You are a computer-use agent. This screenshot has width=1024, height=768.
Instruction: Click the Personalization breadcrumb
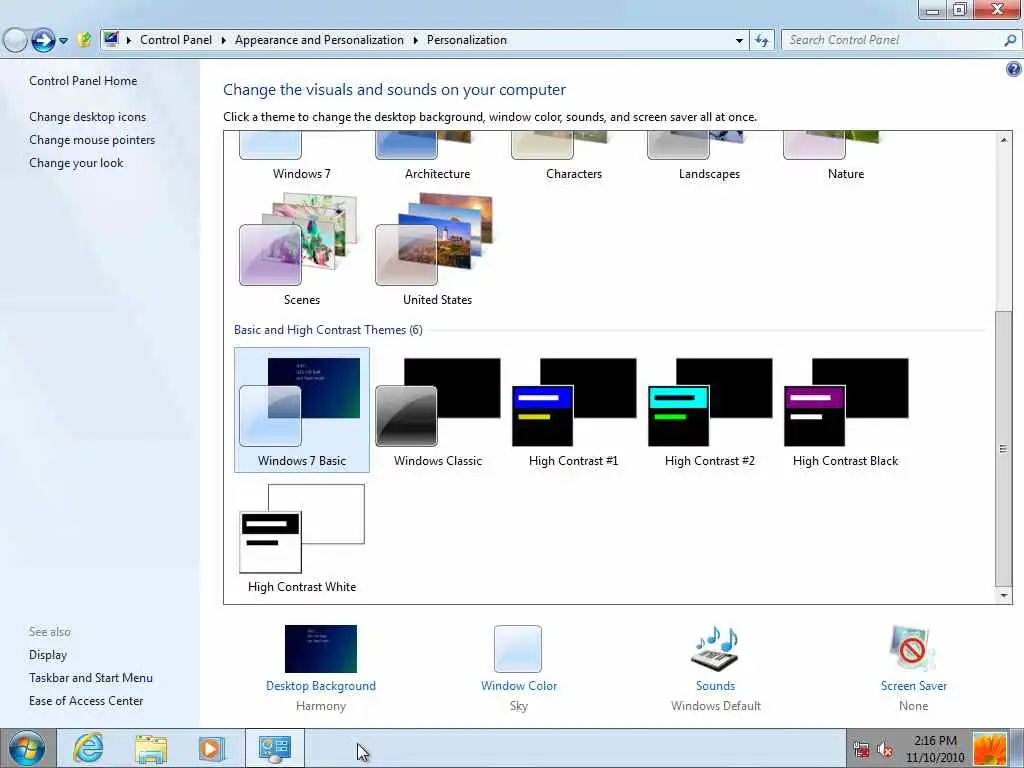[466, 40]
